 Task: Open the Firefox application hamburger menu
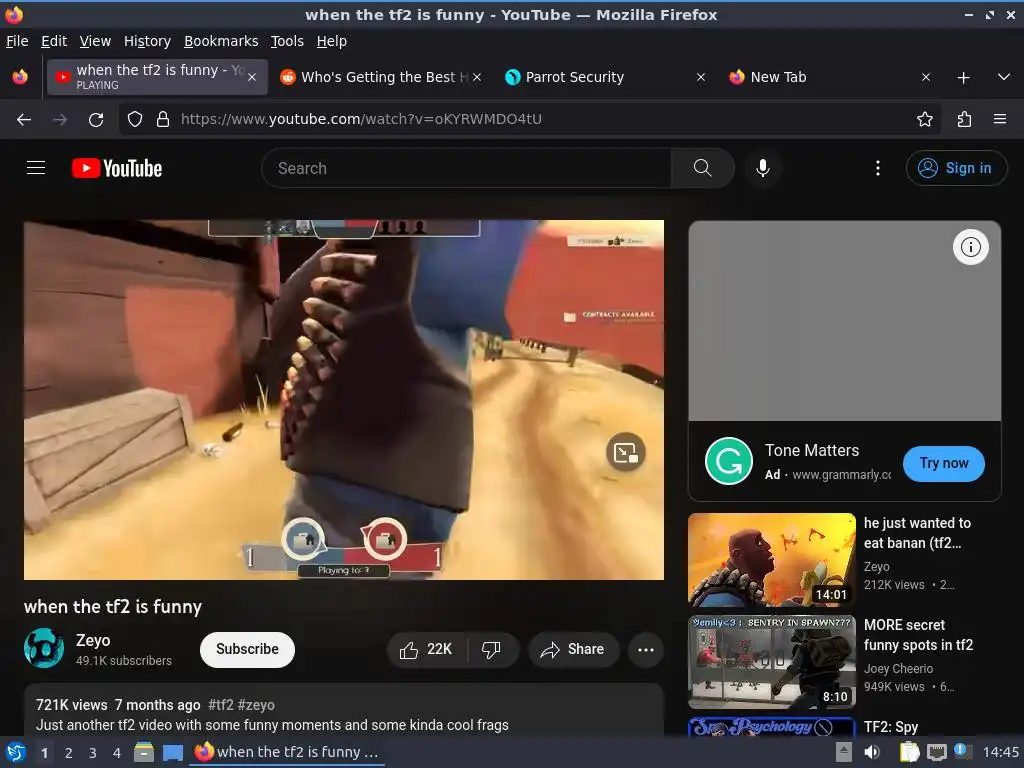999,120
